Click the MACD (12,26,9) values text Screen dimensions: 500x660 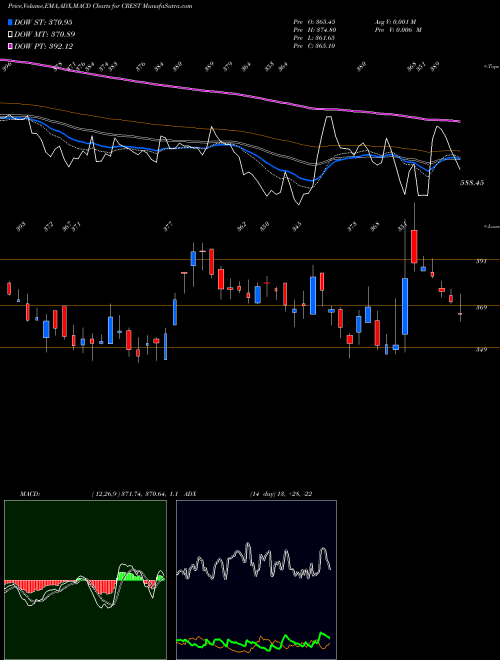coord(136,494)
